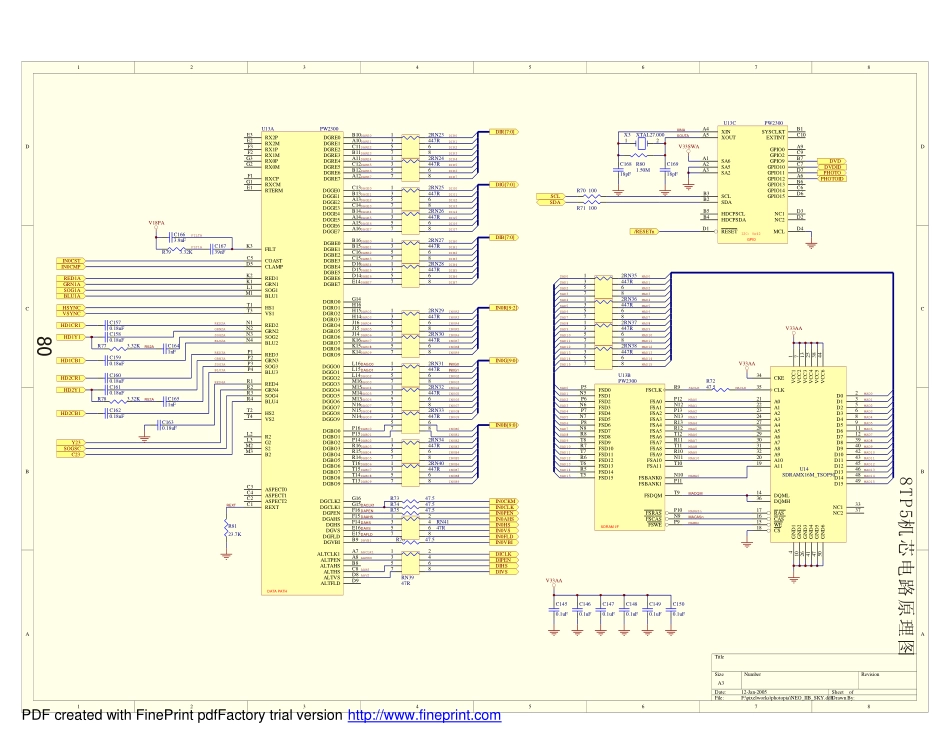
Task: Open the fineprint.com link in the footer
Action: tap(423, 716)
